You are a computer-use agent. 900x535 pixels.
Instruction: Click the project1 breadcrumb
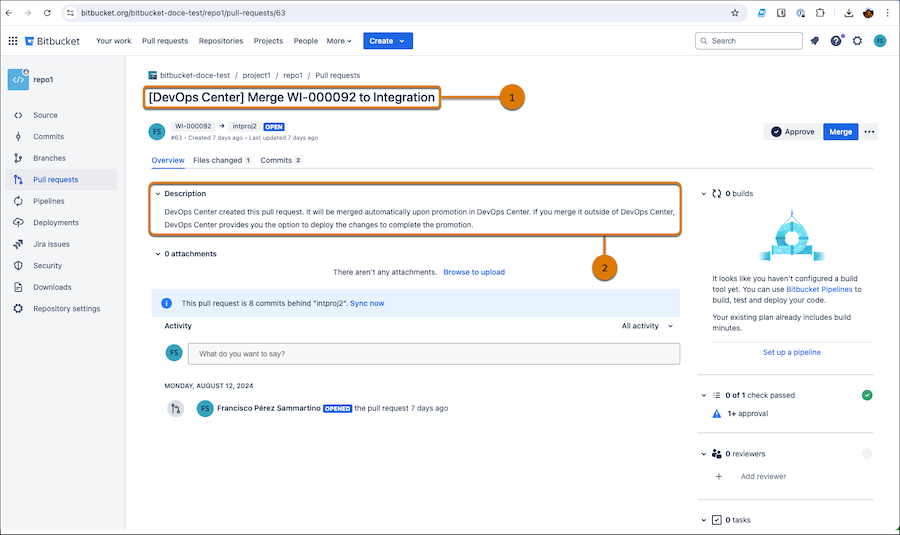[x=256, y=75]
